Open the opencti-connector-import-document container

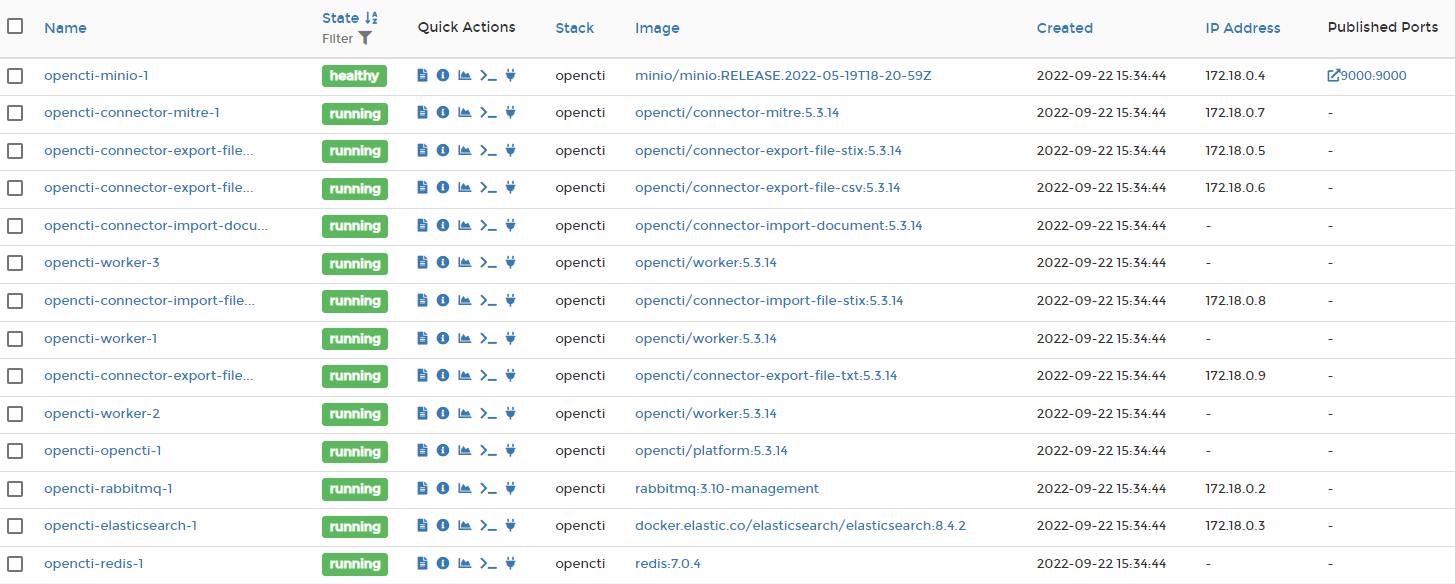pyautogui.click(x=155, y=225)
